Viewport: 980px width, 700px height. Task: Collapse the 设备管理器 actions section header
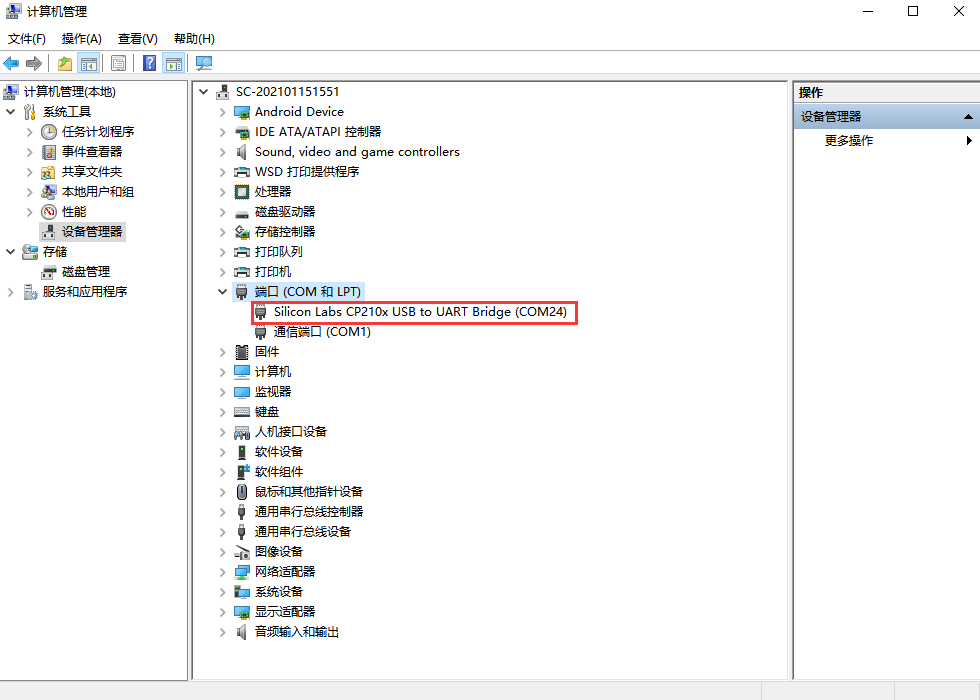(967, 117)
